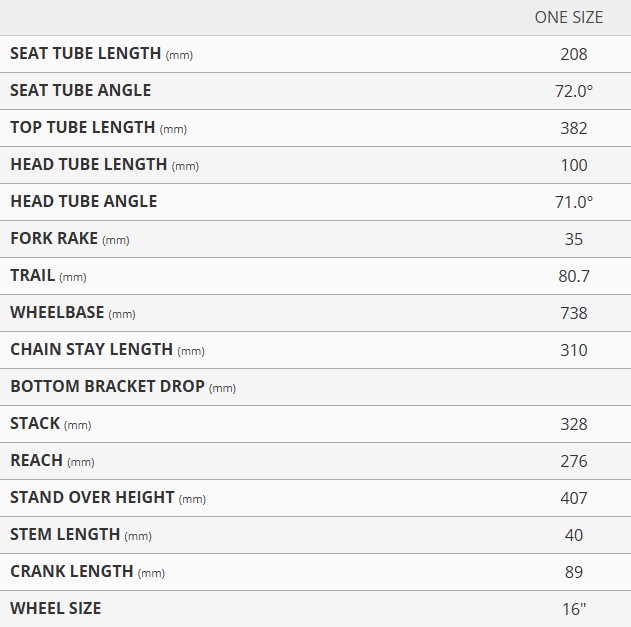Select the 16" wheel size value
This screenshot has width=631, height=627.
[573, 609]
